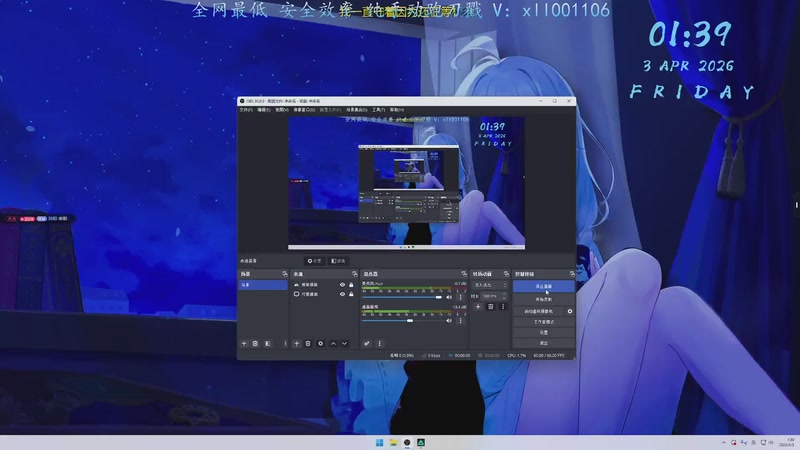Image resolution: width=800 pixels, height=450 pixels.
Task: Enable Studio Mode button
Action: [544, 322]
